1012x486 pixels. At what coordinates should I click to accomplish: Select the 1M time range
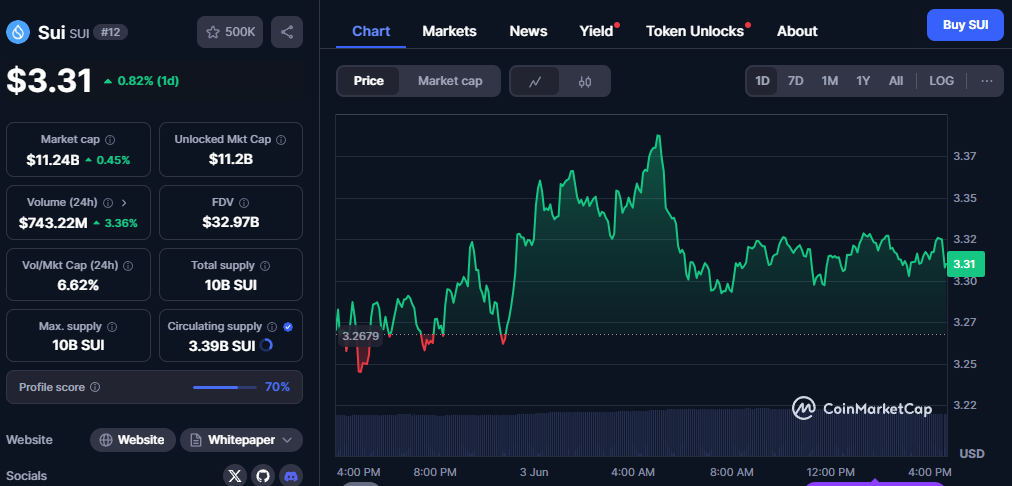pos(829,81)
